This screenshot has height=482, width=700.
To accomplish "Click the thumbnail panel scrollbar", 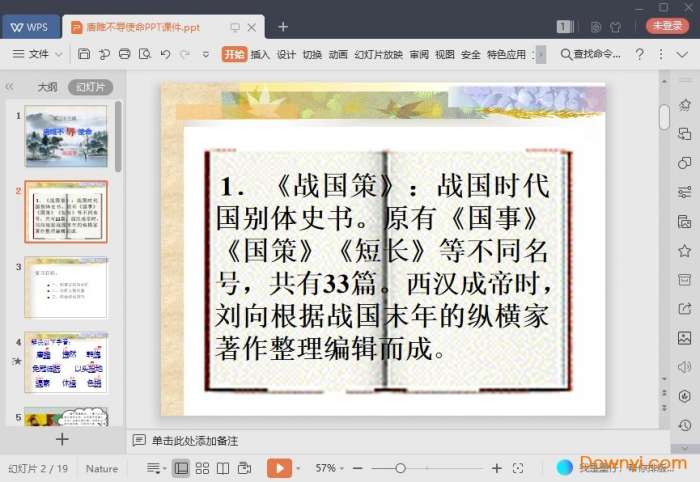I will pos(118,137).
